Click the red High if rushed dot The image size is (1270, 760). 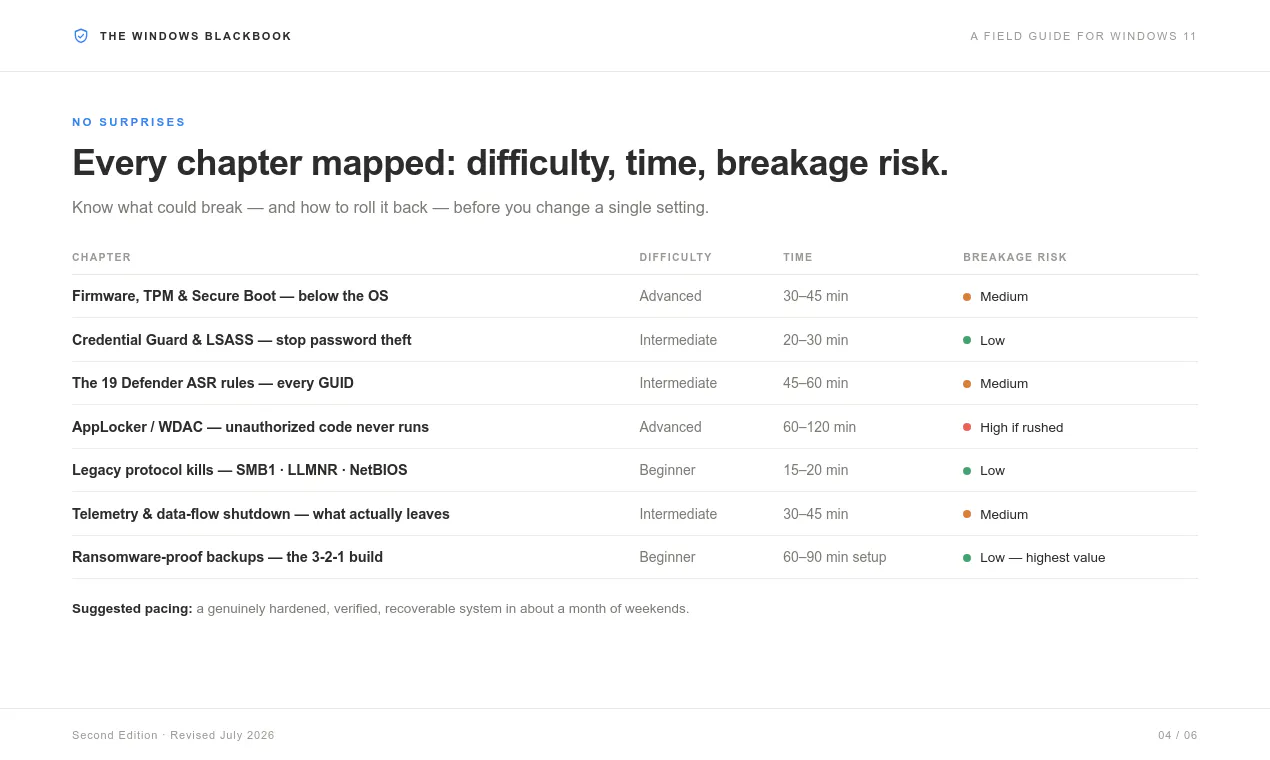[967, 427]
